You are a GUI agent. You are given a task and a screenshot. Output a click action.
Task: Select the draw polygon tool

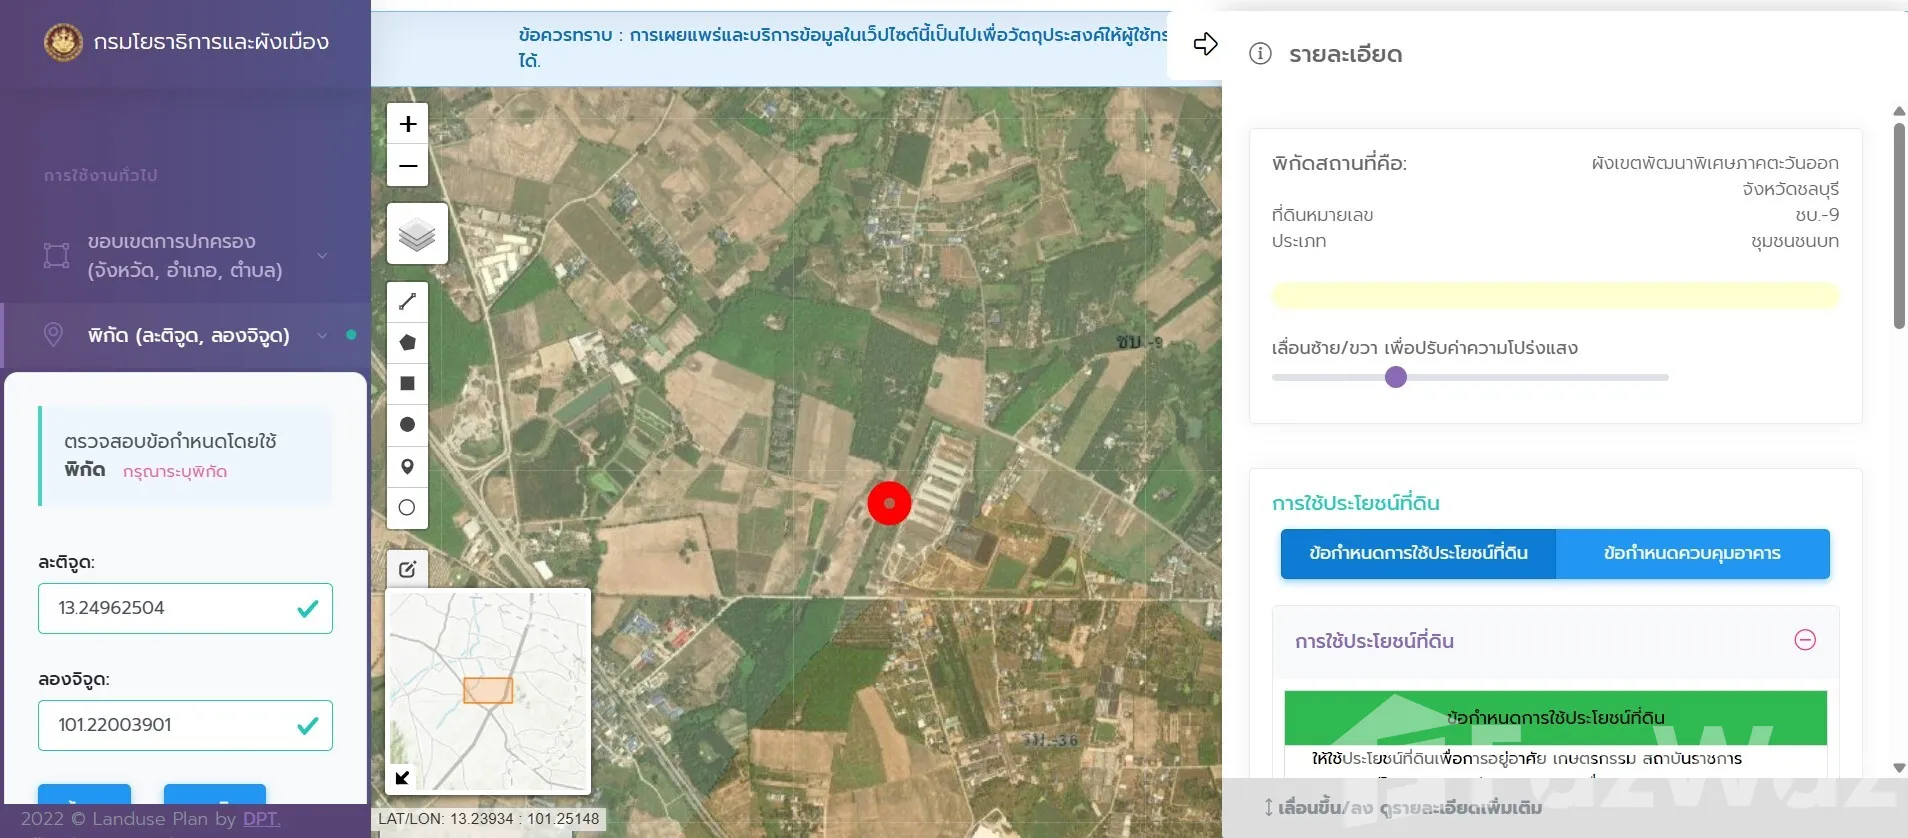click(408, 343)
